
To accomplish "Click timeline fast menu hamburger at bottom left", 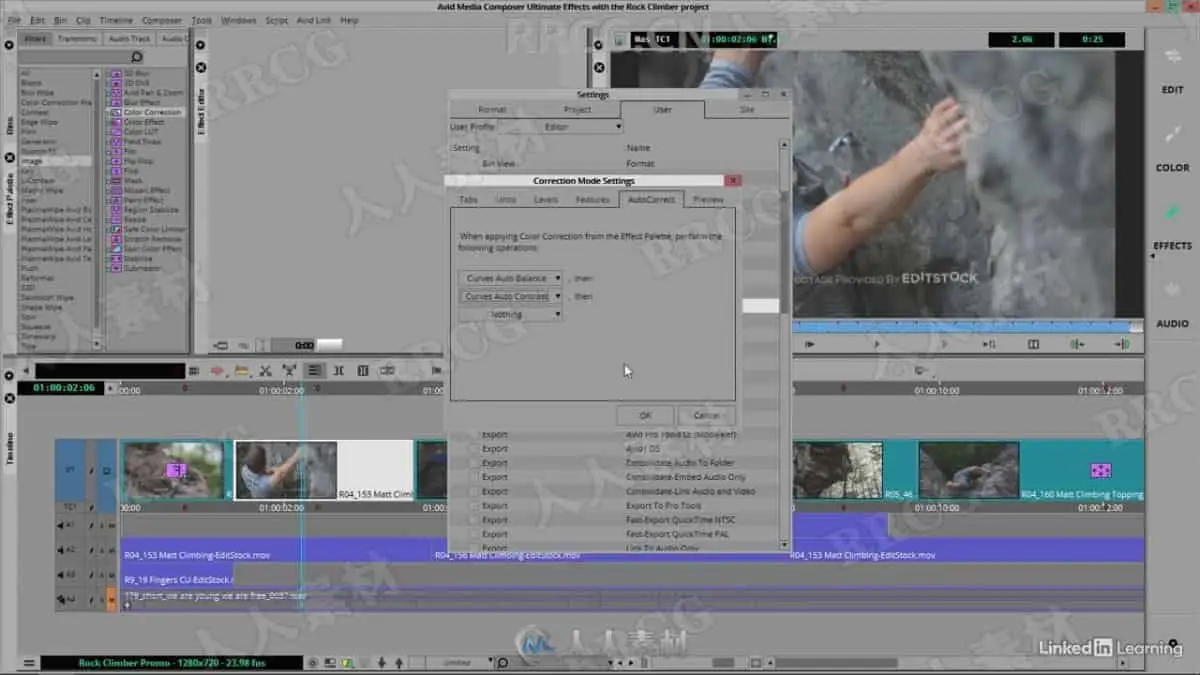I will point(27,663).
